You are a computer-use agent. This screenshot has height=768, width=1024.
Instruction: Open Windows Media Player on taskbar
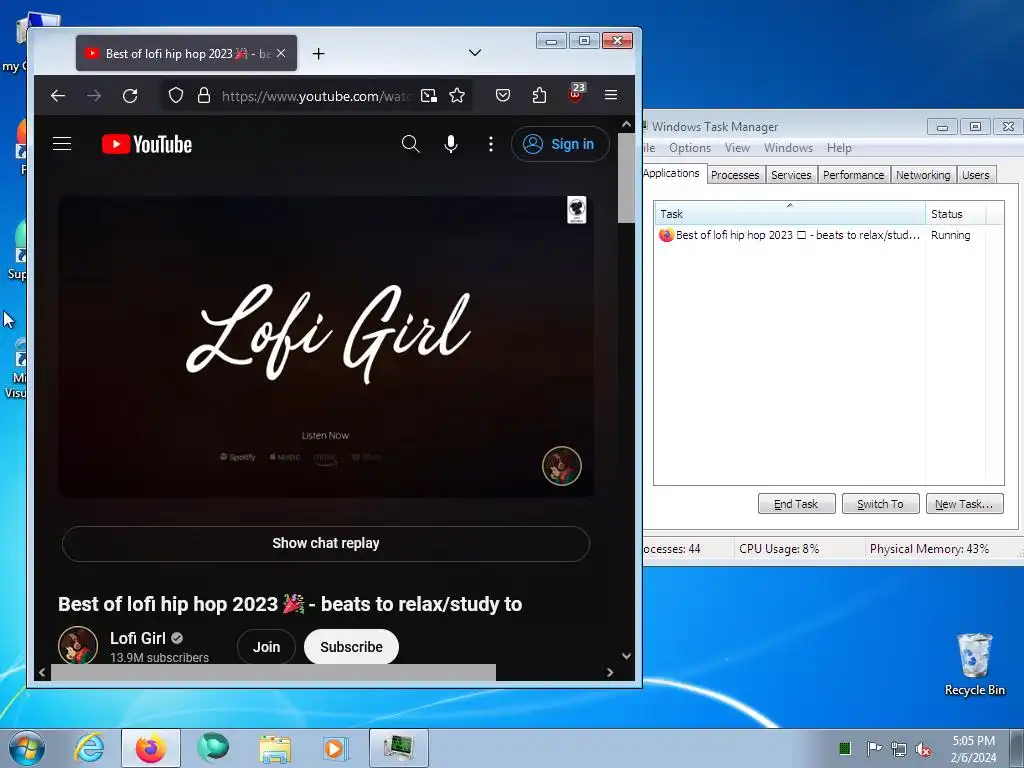335,748
